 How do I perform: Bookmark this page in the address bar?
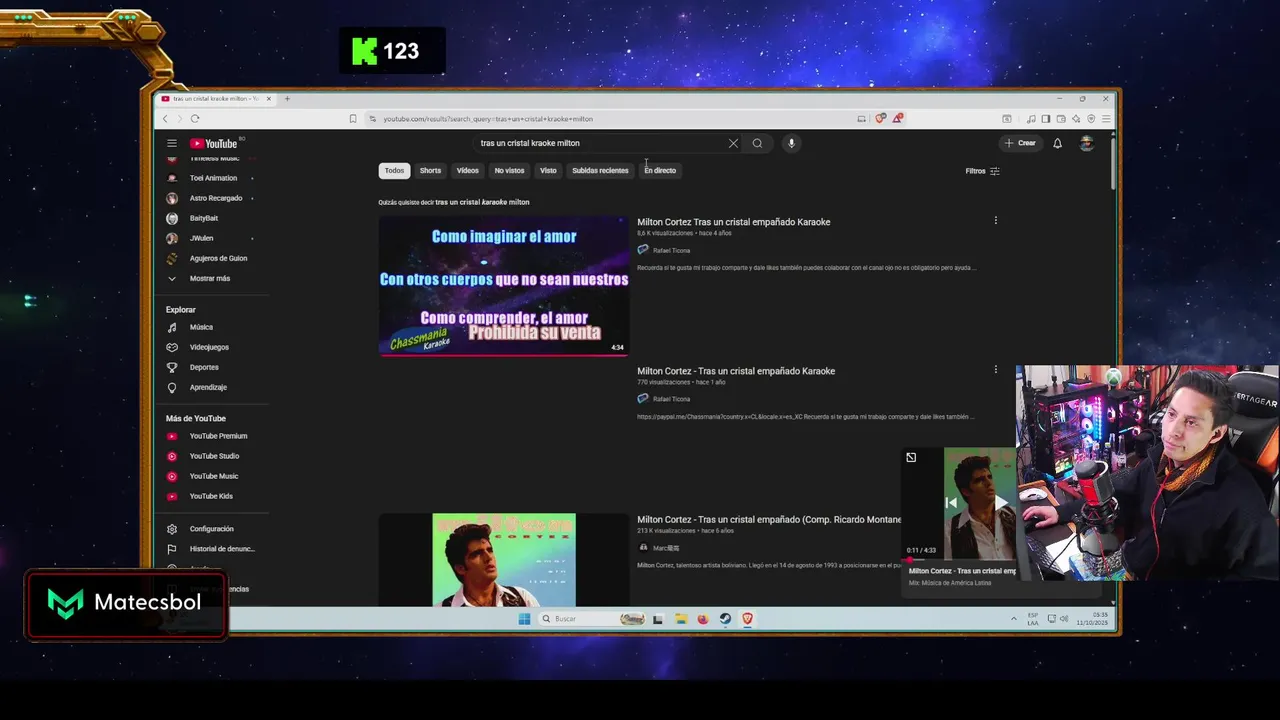tap(353, 119)
